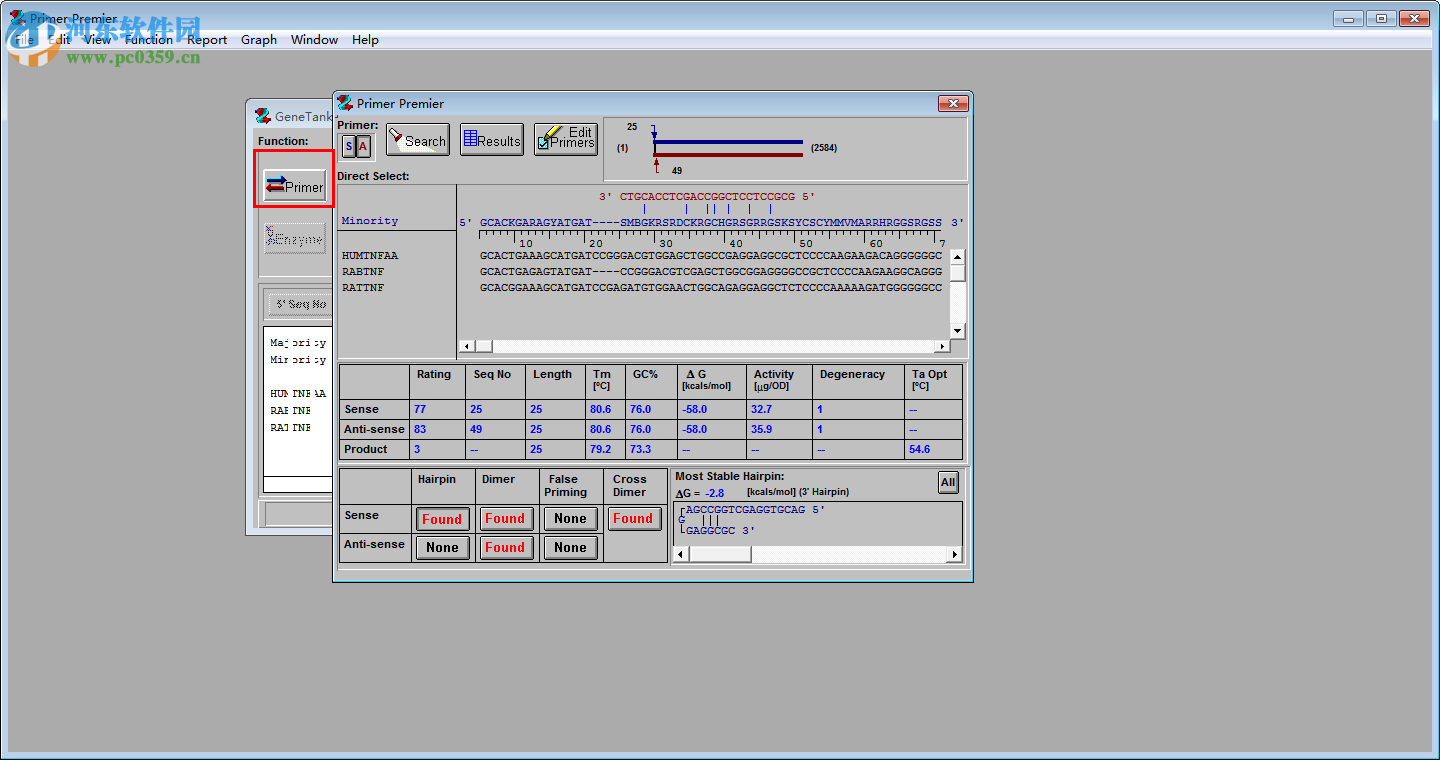Viewport: 1440px width, 760px height.
Task: Open the Results table button
Action: pyautogui.click(x=491, y=140)
